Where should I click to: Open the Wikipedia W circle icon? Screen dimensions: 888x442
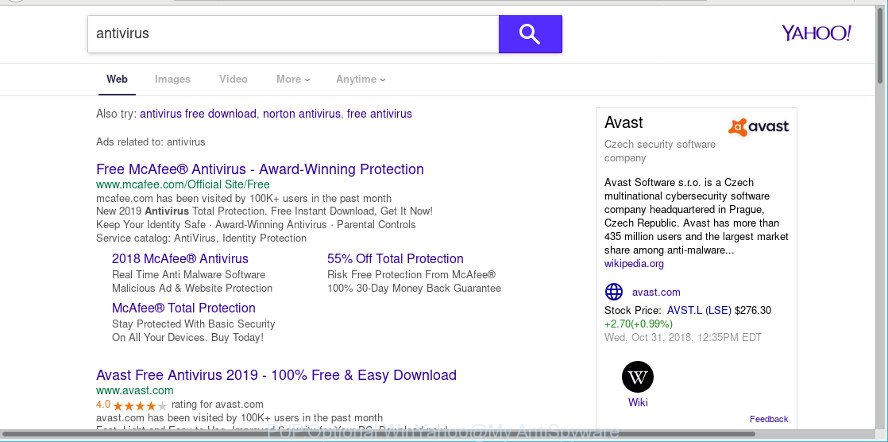click(x=638, y=377)
